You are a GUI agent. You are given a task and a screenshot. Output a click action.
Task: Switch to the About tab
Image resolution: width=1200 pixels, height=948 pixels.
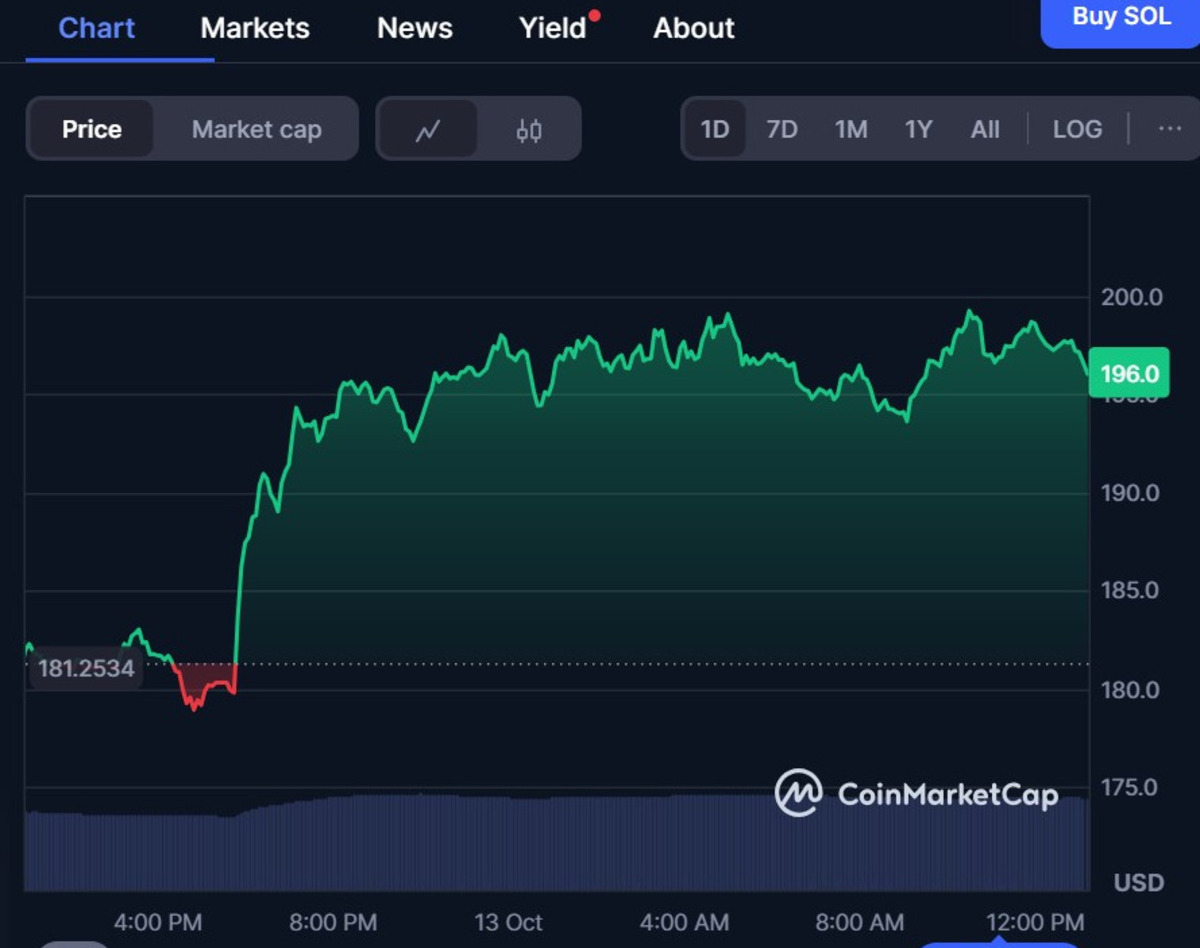pos(694,28)
